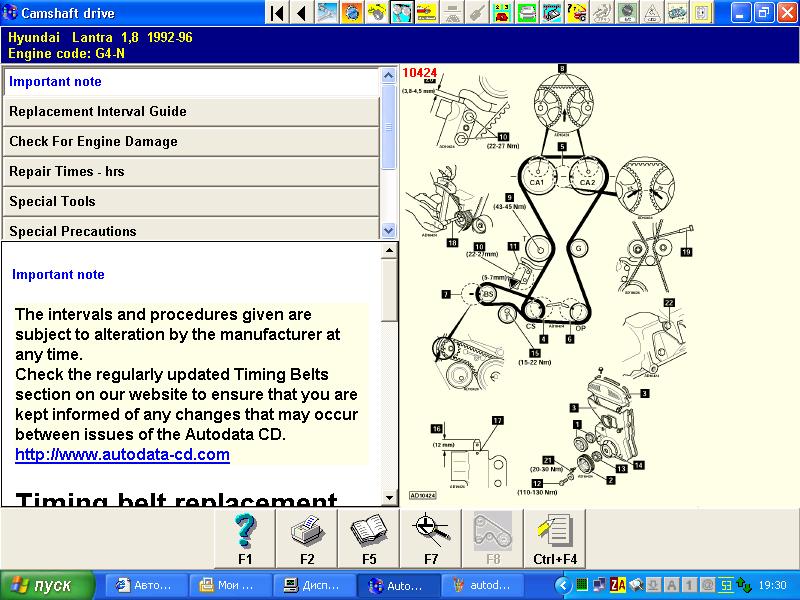
Task: Open the blue diagnostic scanner toolbar icon
Action: click(552, 12)
